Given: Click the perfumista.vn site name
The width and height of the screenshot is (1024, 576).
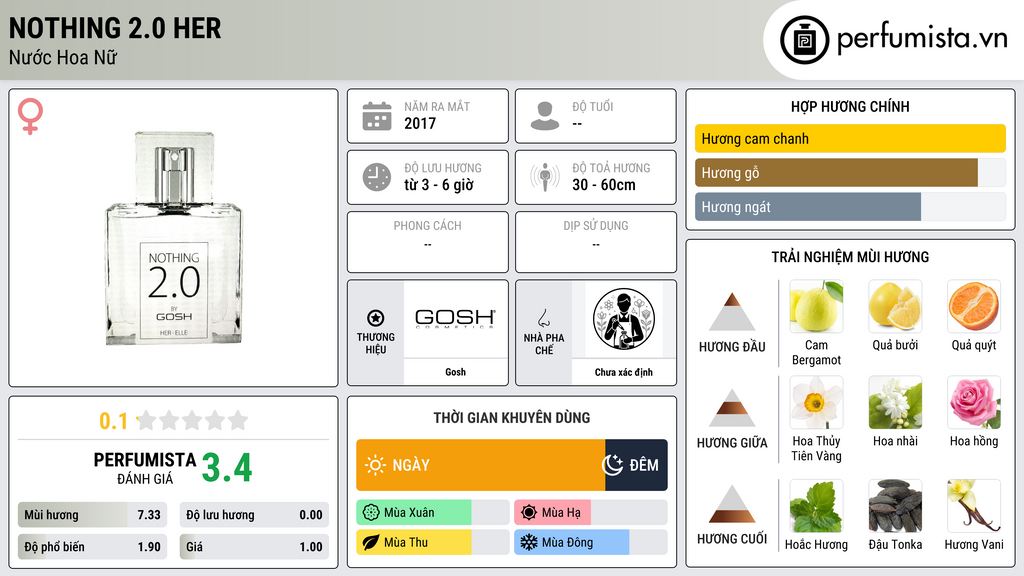Looking at the screenshot, I should 922,38.
